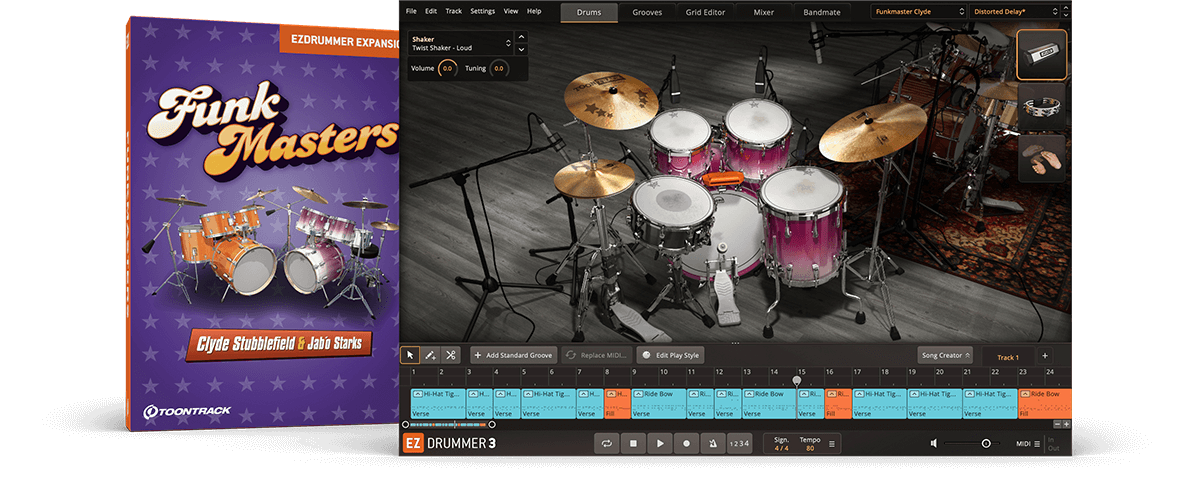1200x488 pixels.
Task: Toggle the metronome click
Action: tap(712, 443)
